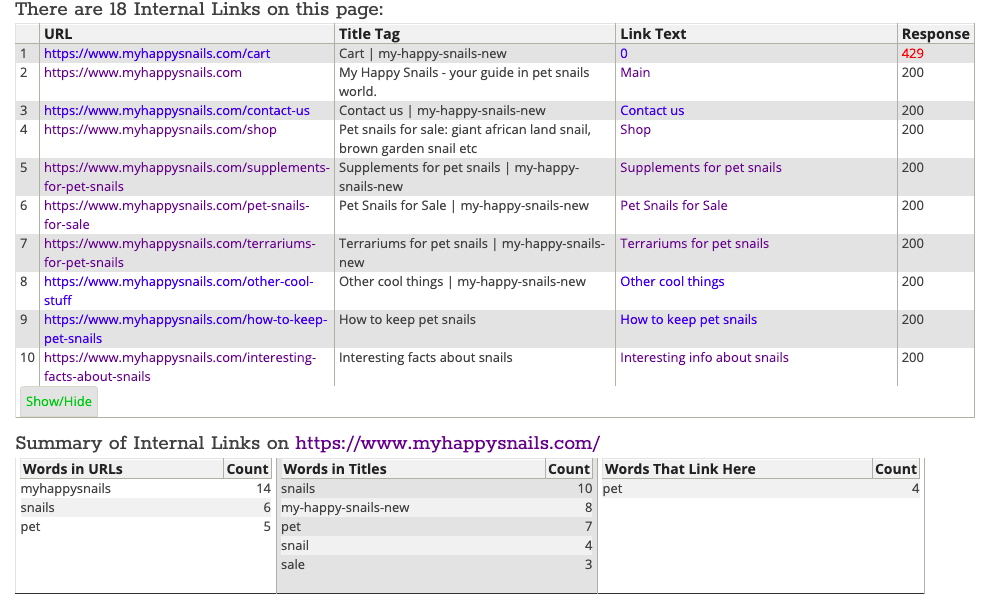993x606 pixels.
Task: Select count 10 for snails in titles
Action: [x=585, y=488]
